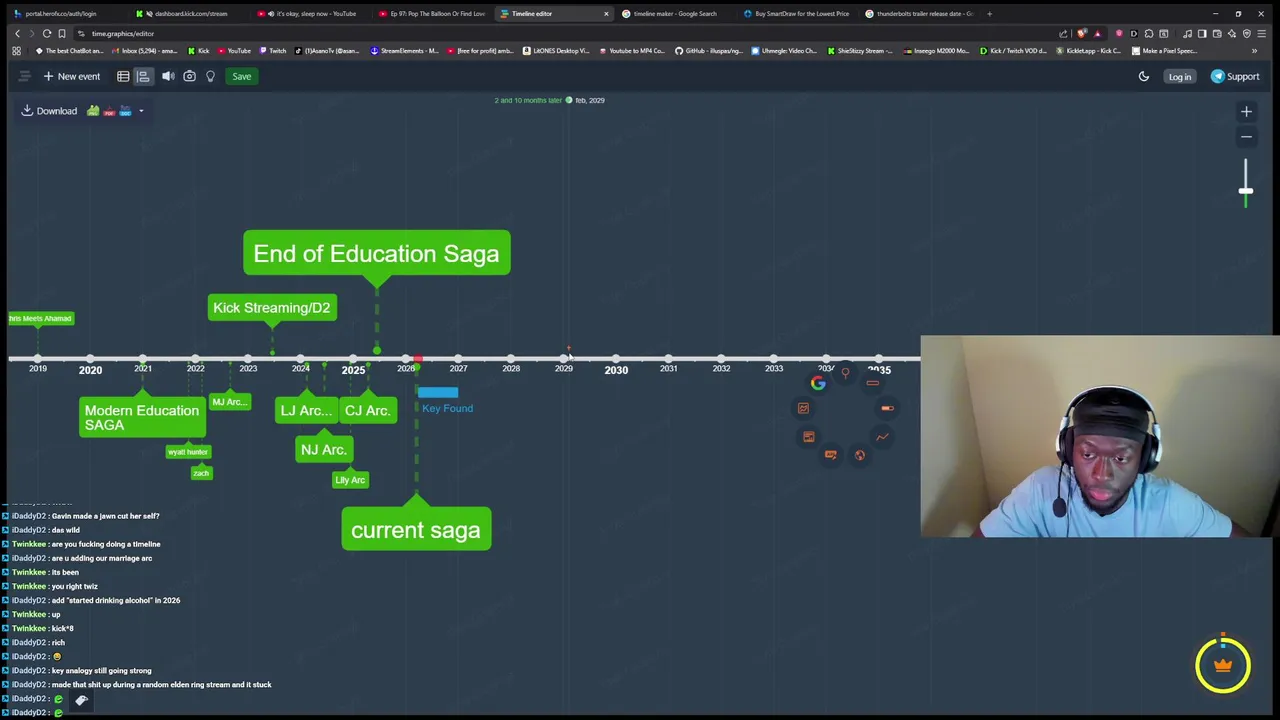Select the CJ Arc event label
1280x720 pixels.
367,410
